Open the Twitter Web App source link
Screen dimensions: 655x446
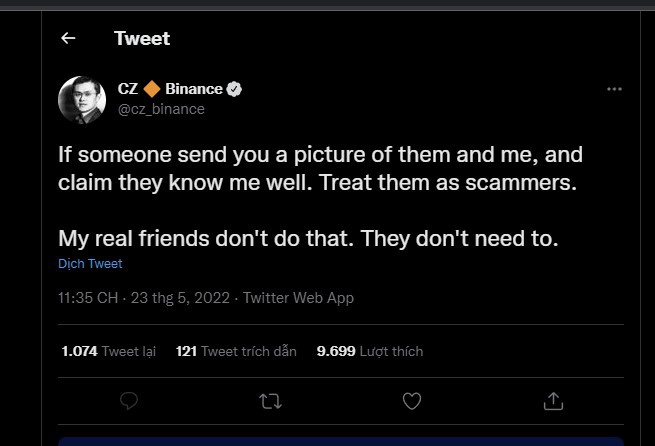(298, 298)
